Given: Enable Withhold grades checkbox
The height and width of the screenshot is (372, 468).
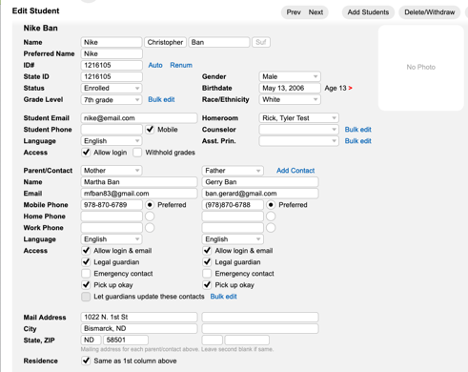Looking at the screenshot, I should (137, 152).
